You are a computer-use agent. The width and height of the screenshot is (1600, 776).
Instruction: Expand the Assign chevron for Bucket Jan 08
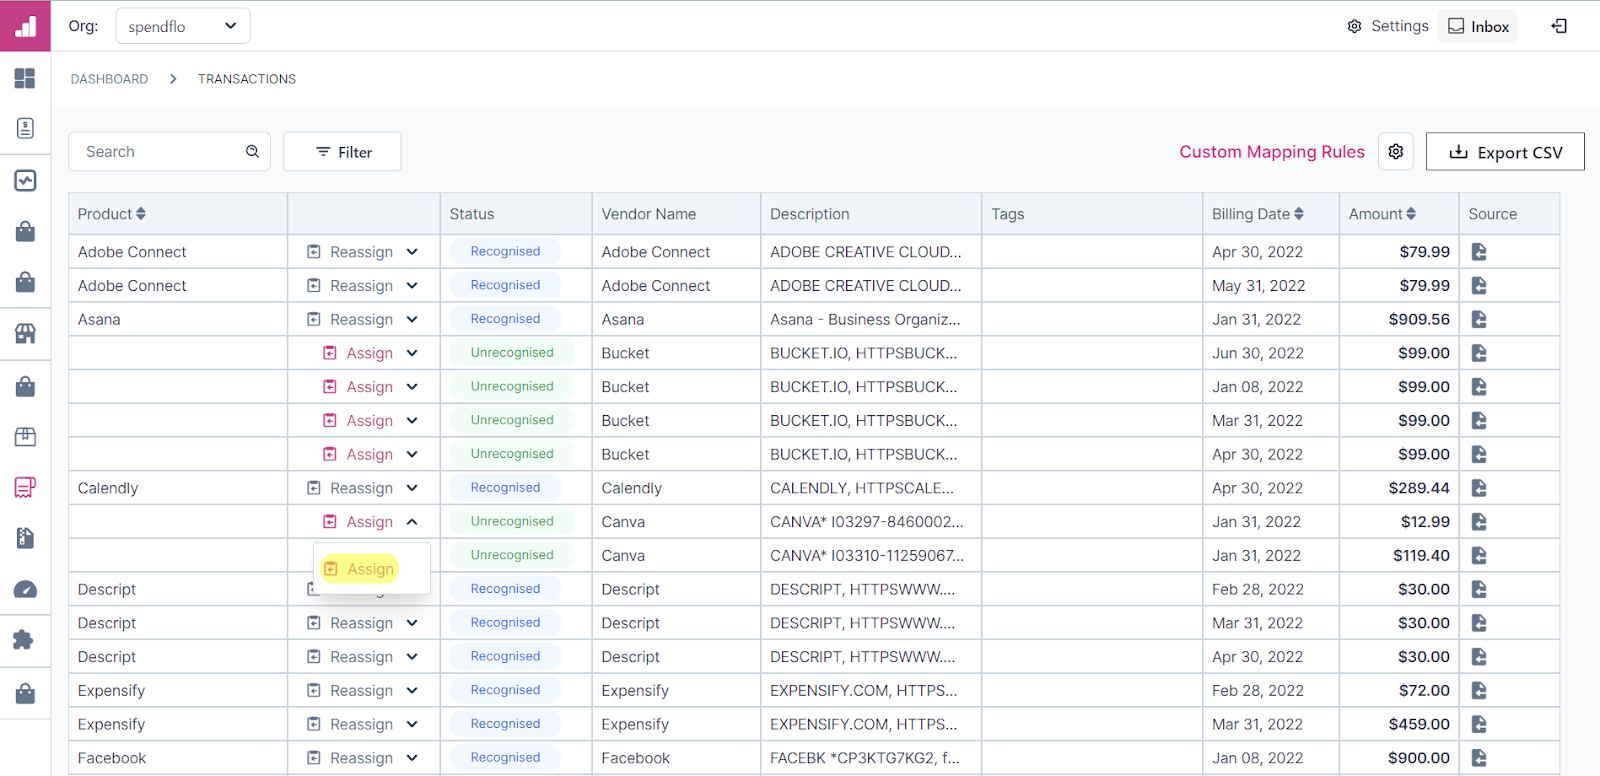coord(412,387)
